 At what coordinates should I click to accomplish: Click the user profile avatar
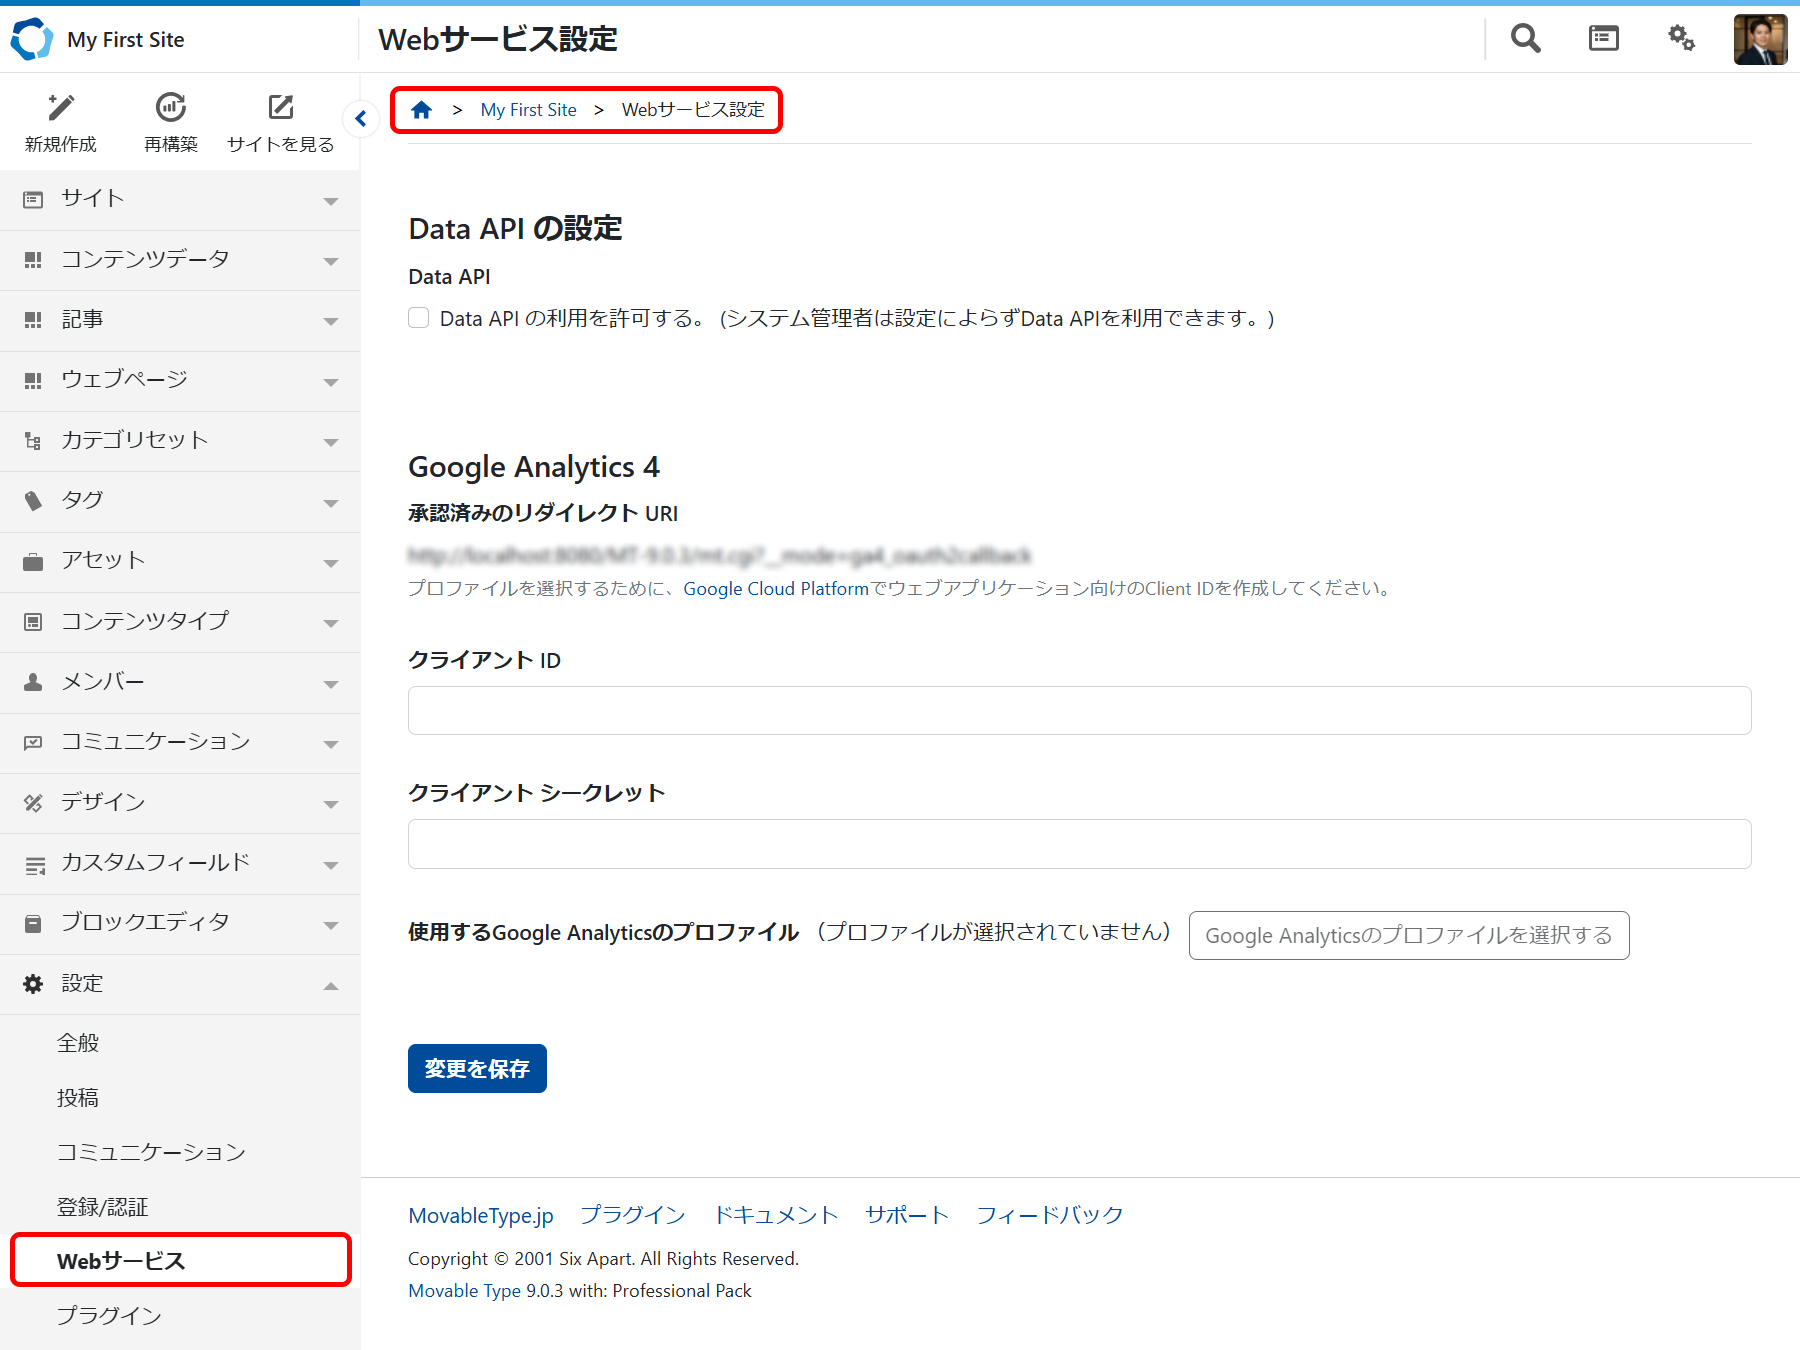coord(1760,40)
